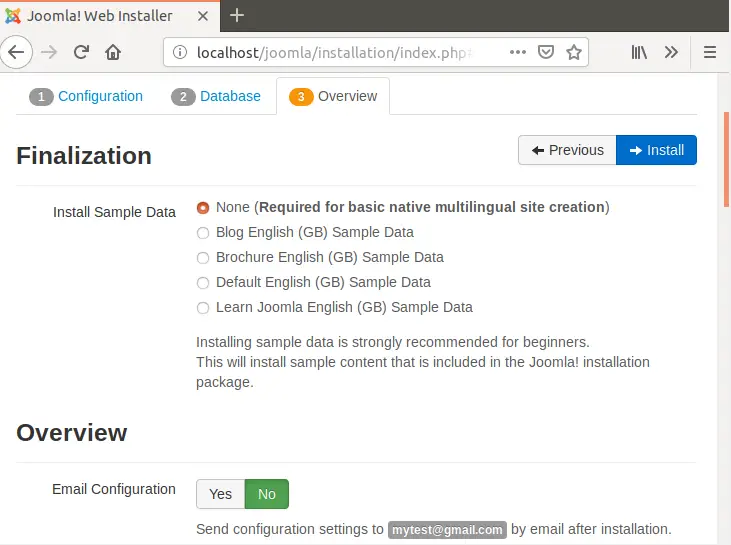This screenshot has height=545, width=731.
Task: Go back with the Previous button
Action: point(567,150)
